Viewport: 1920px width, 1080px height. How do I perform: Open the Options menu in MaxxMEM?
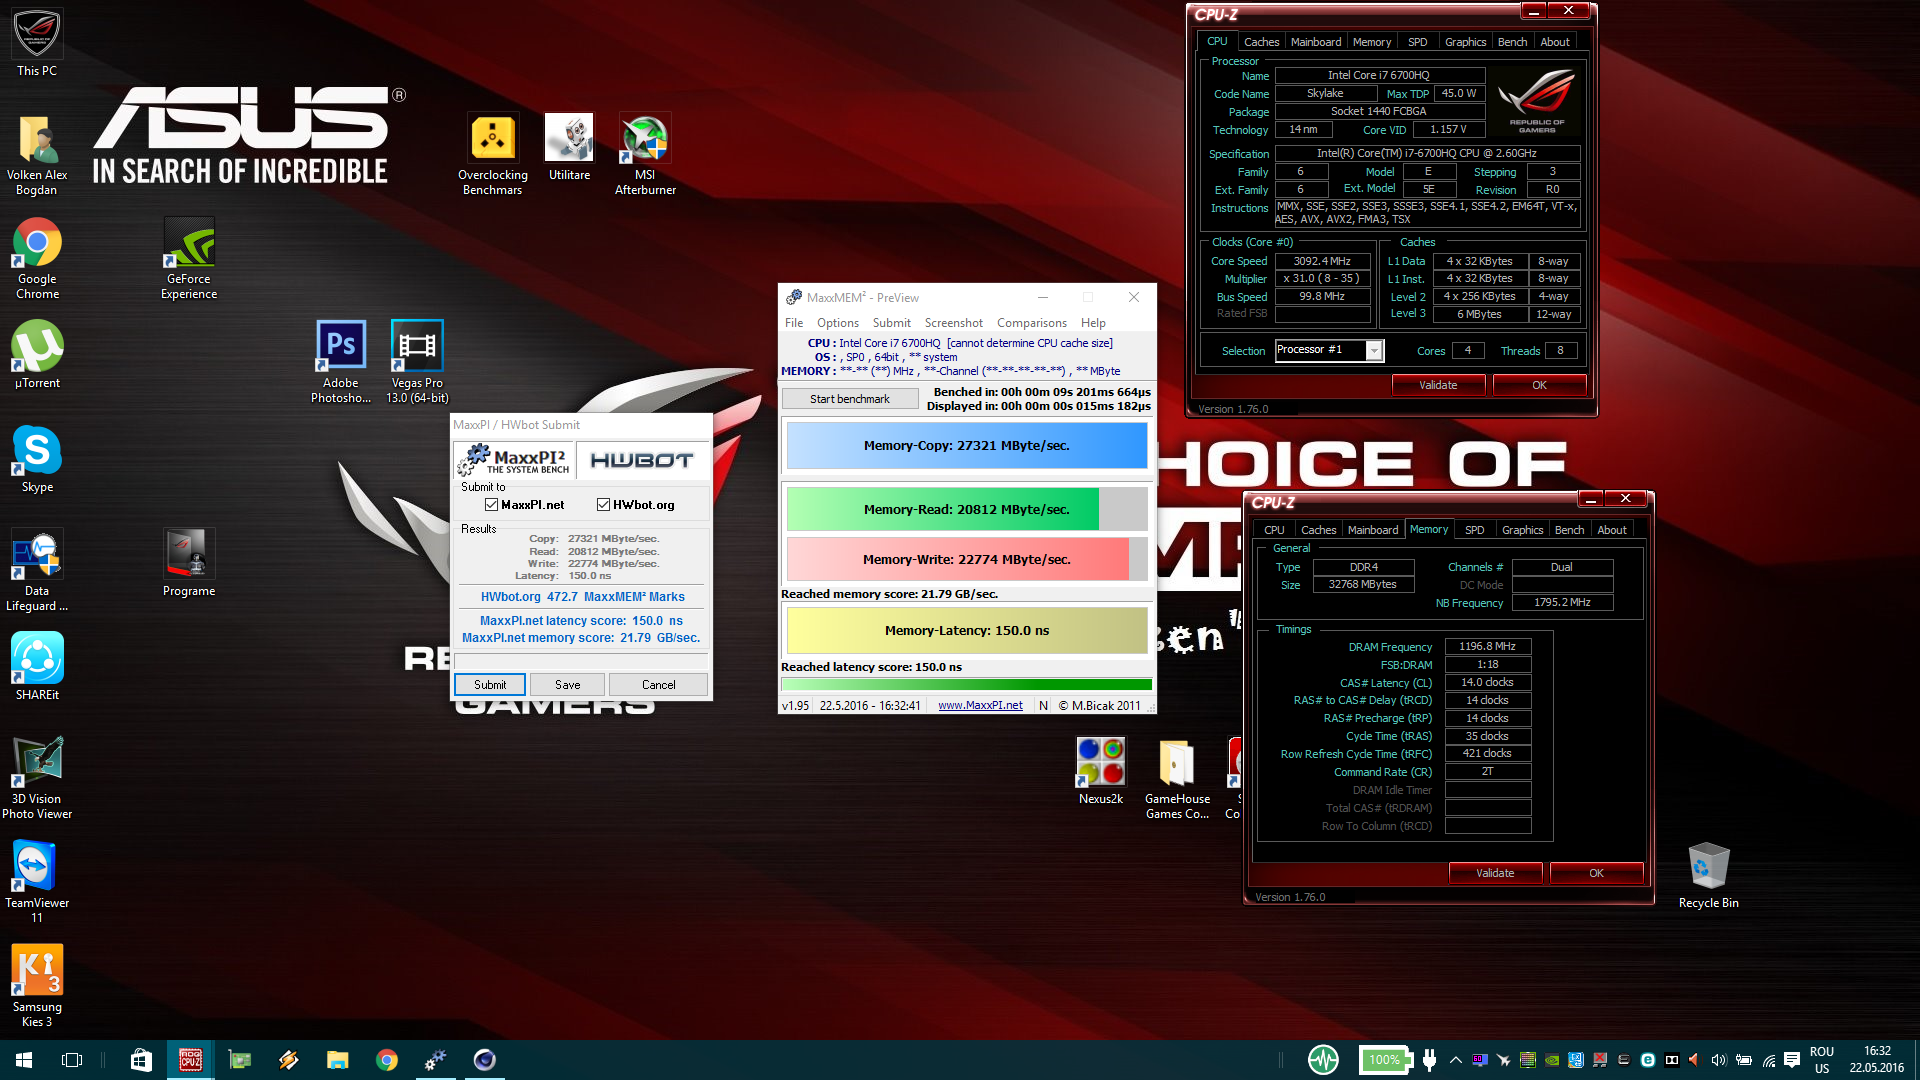[x=838, y=323]
